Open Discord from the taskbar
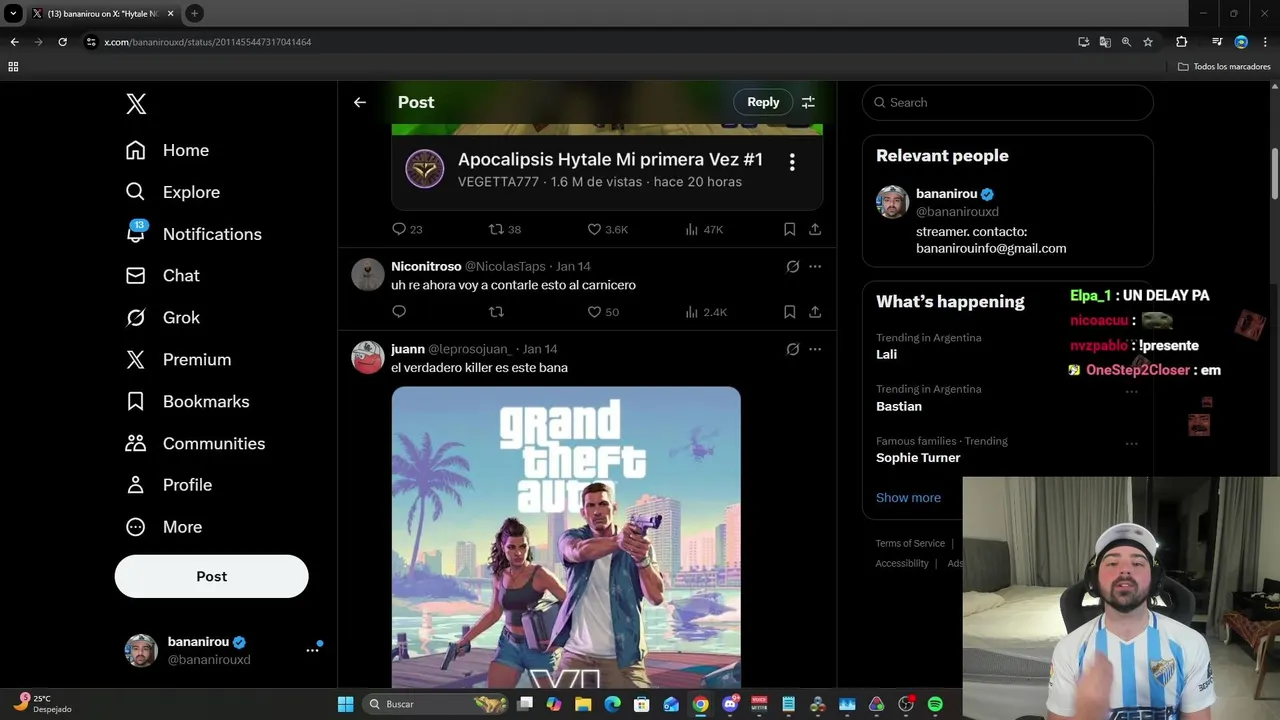 730,704
